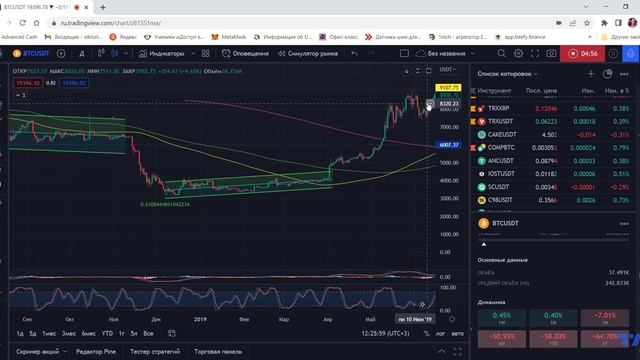The image size is (640, 360).
Task: Select ANCUSDT row in watchlist
Action: pyautogui.click(x=552, y=161)
